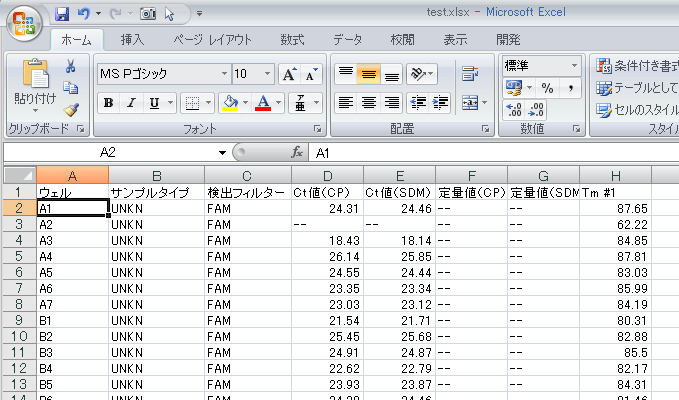
Task: Toggle Bold formatting
Action: click(x=108, y=103)
